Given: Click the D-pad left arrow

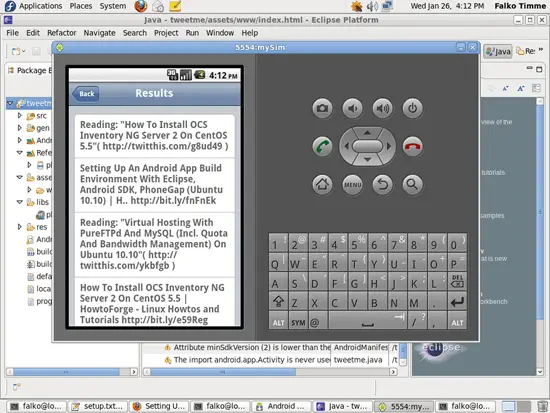Looking at the screenshot, I should point(347,146).
